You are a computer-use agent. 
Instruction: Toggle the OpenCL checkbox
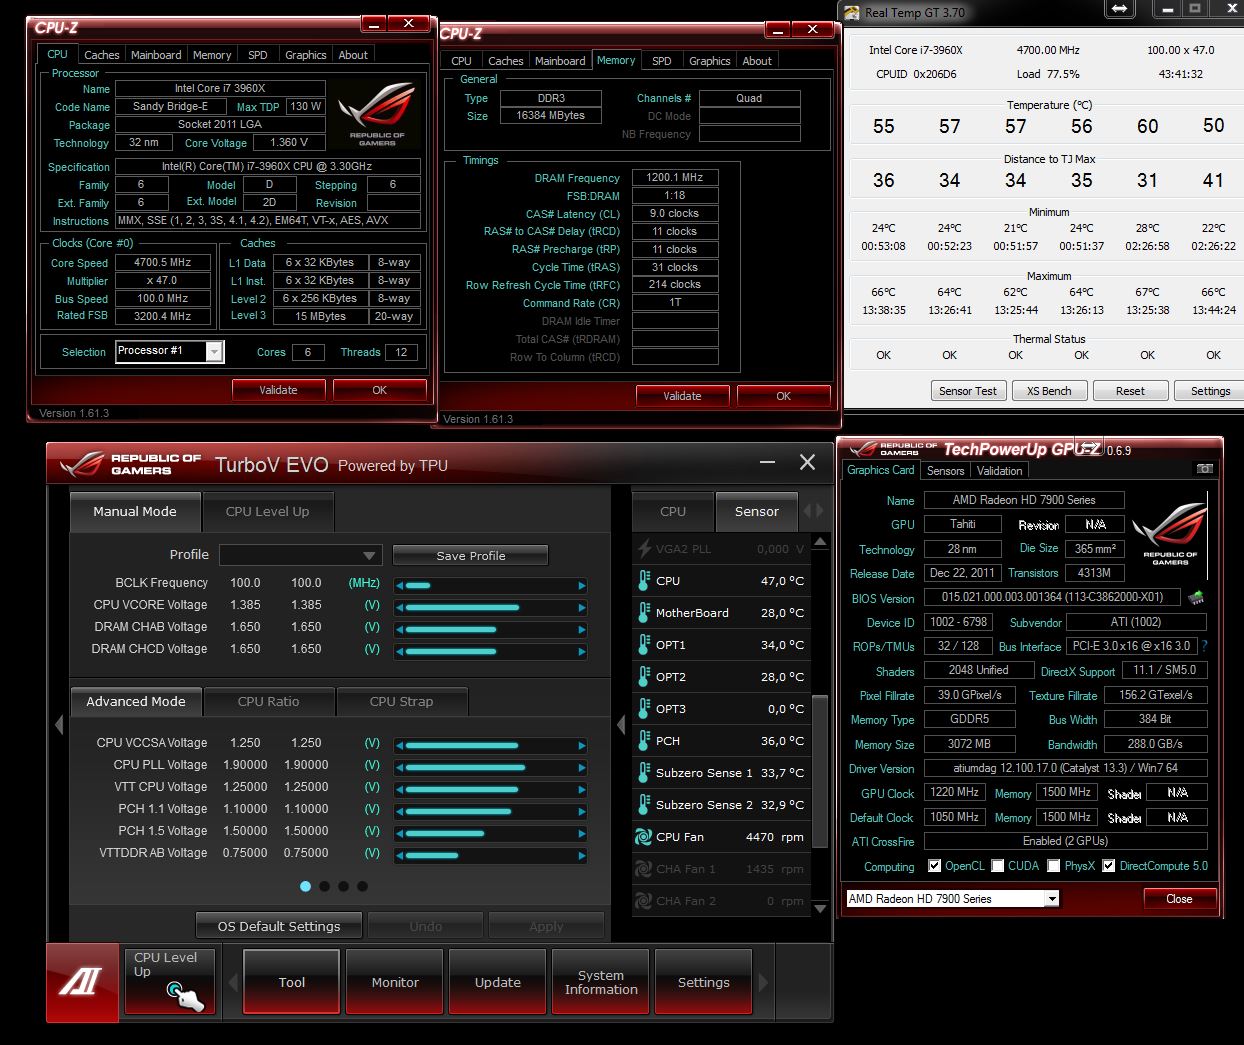pos(934,866)
